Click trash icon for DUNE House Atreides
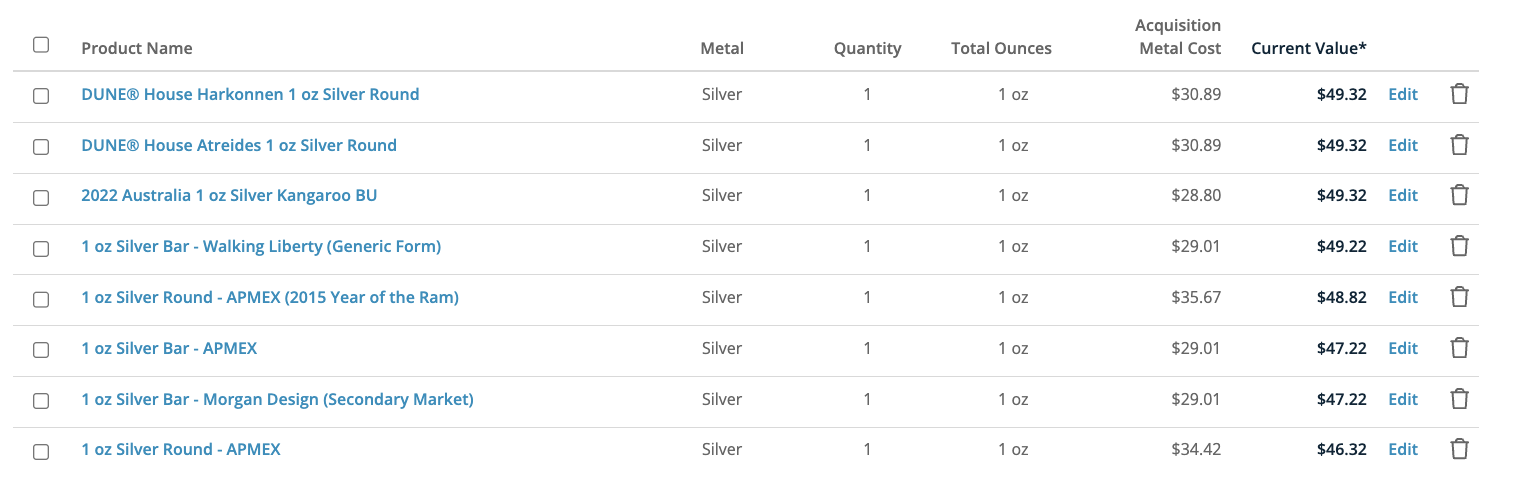The height and width of the screenshot is (484, 1528). coord(1459,145)
